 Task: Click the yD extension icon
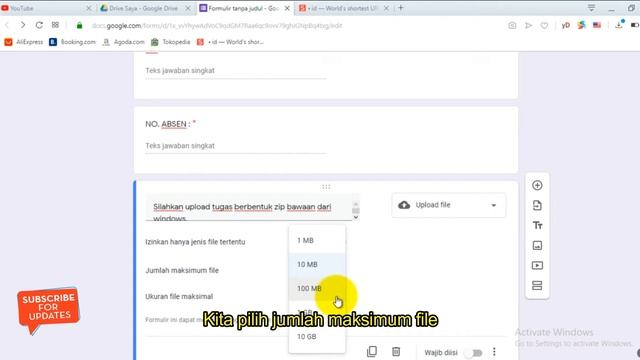coord(565,25)
